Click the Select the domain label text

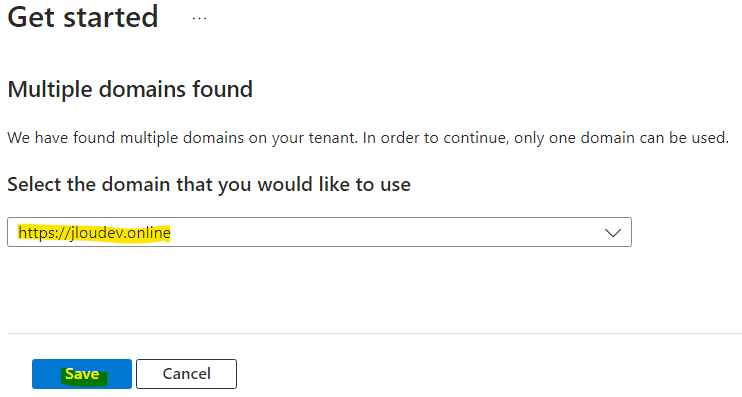[x=209, y=184]
